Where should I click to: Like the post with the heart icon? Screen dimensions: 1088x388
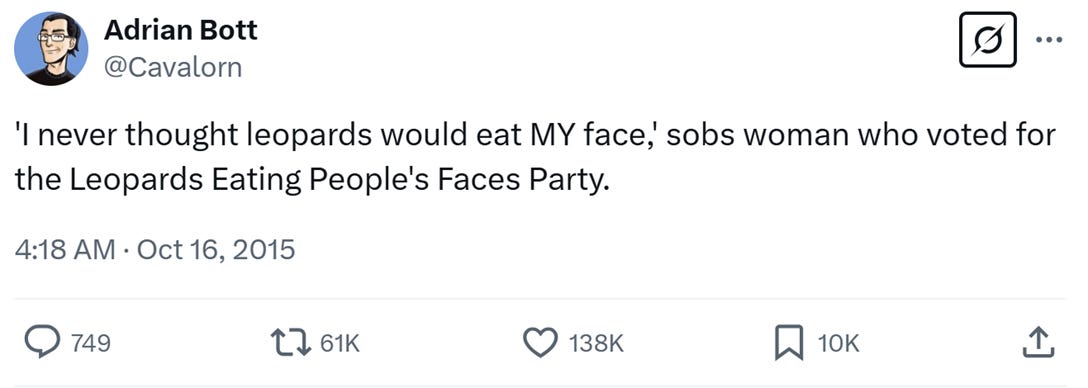539,343
